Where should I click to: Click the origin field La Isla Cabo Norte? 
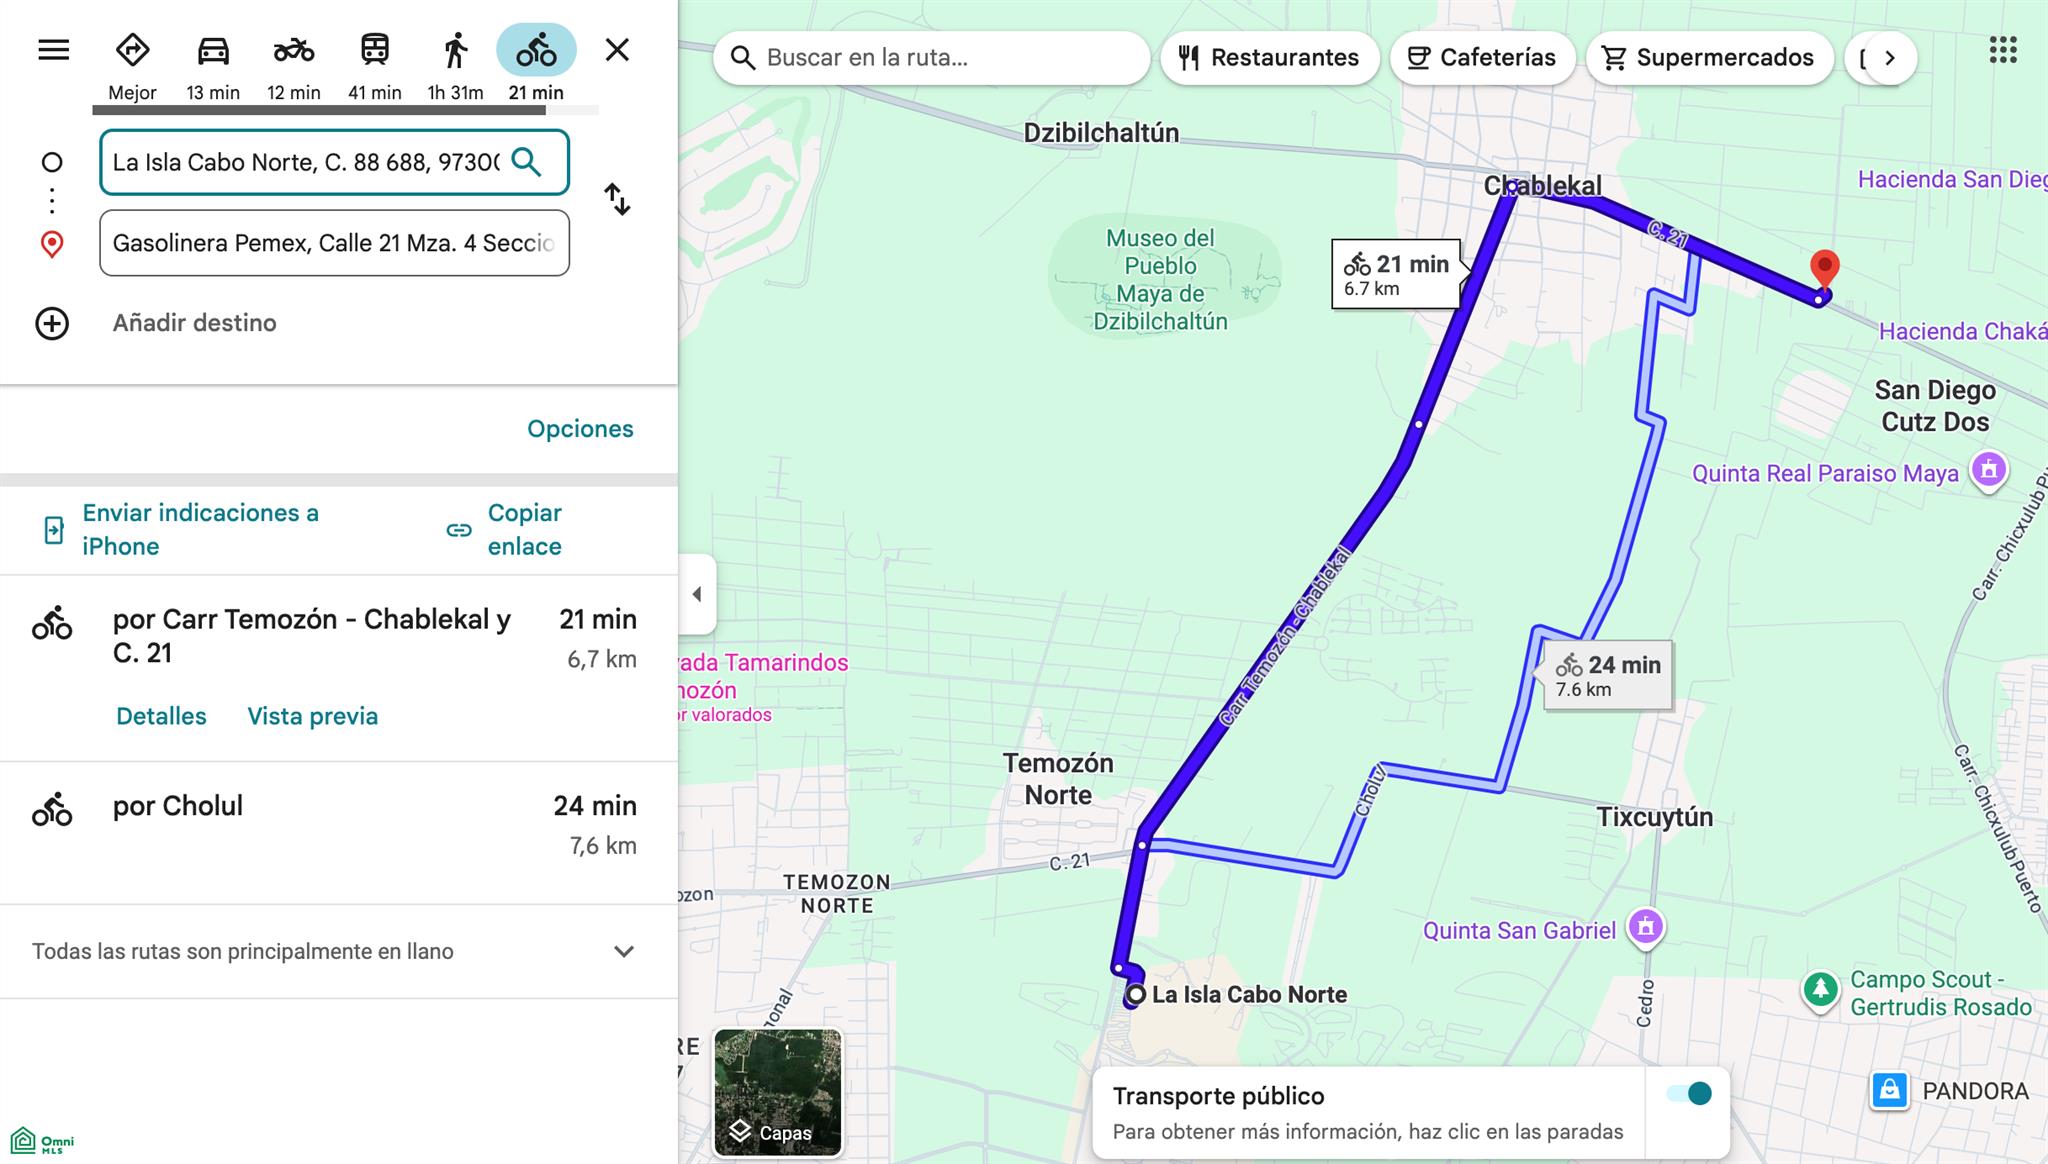click(x=334, y=162)
